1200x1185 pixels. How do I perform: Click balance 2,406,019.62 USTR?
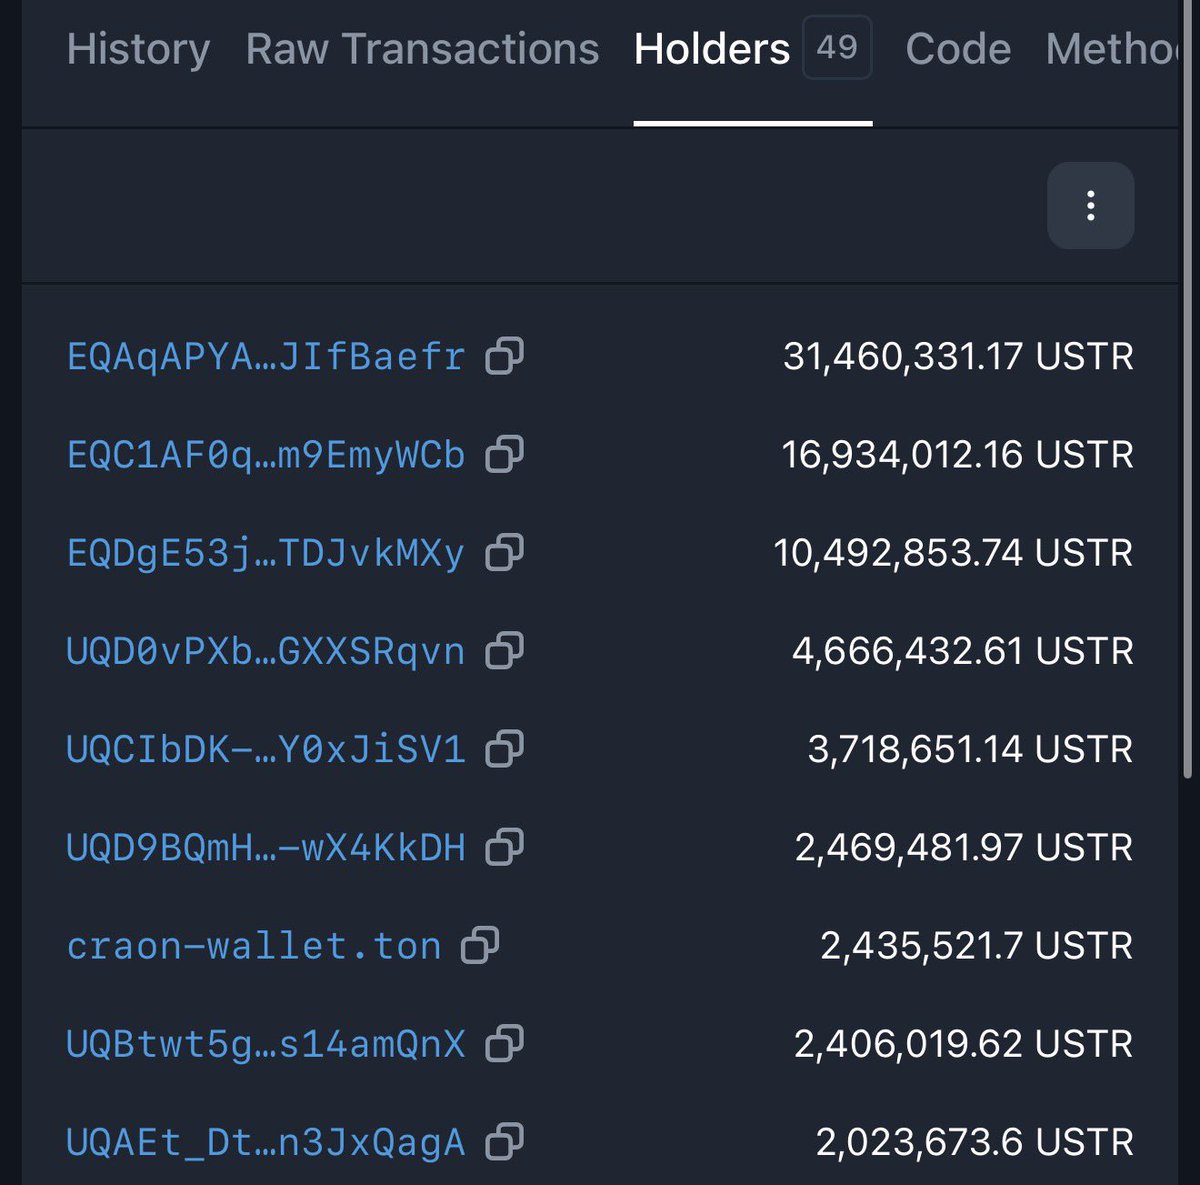964,1043
